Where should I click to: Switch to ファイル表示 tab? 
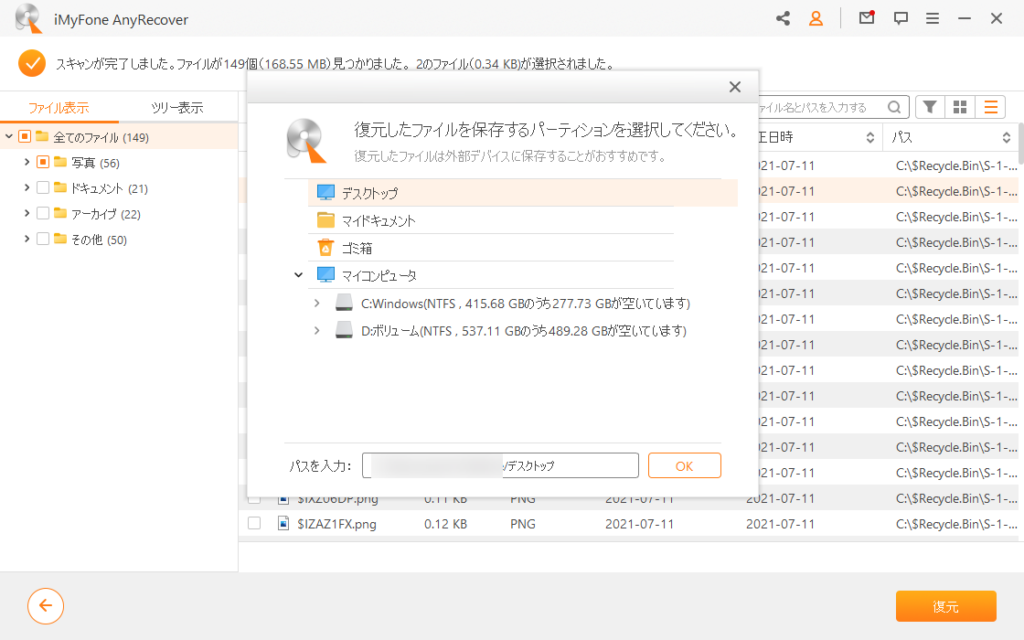[59, 108]
